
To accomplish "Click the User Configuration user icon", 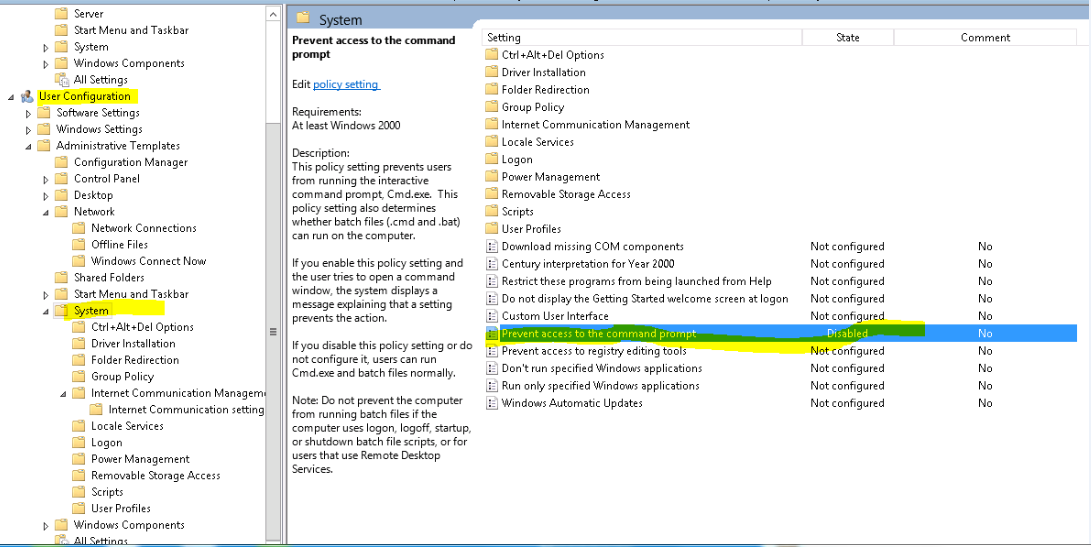I will point(27,96).
